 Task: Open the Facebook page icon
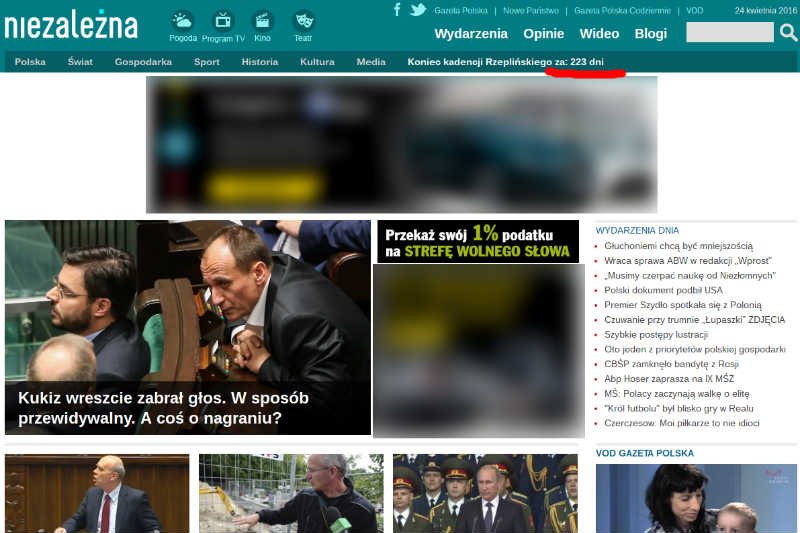point(397,9)
